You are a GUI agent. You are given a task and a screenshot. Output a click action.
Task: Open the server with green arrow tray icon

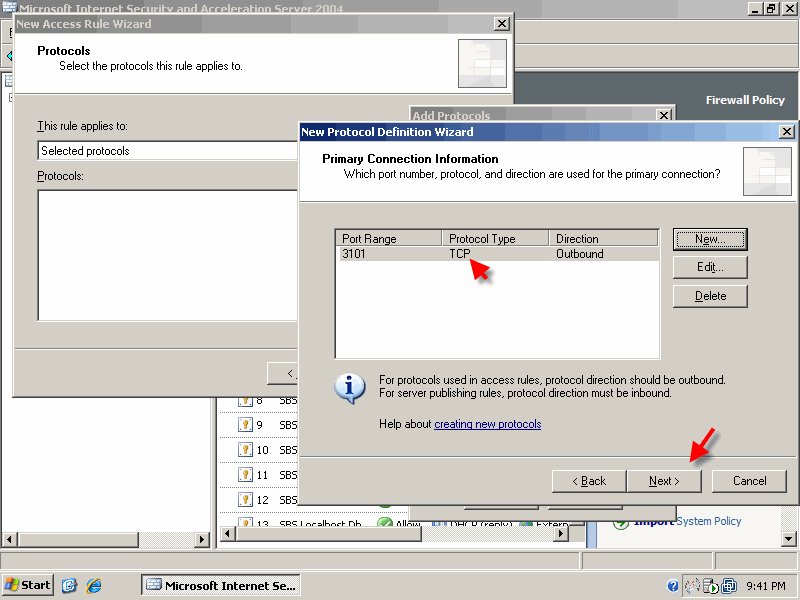711,586
